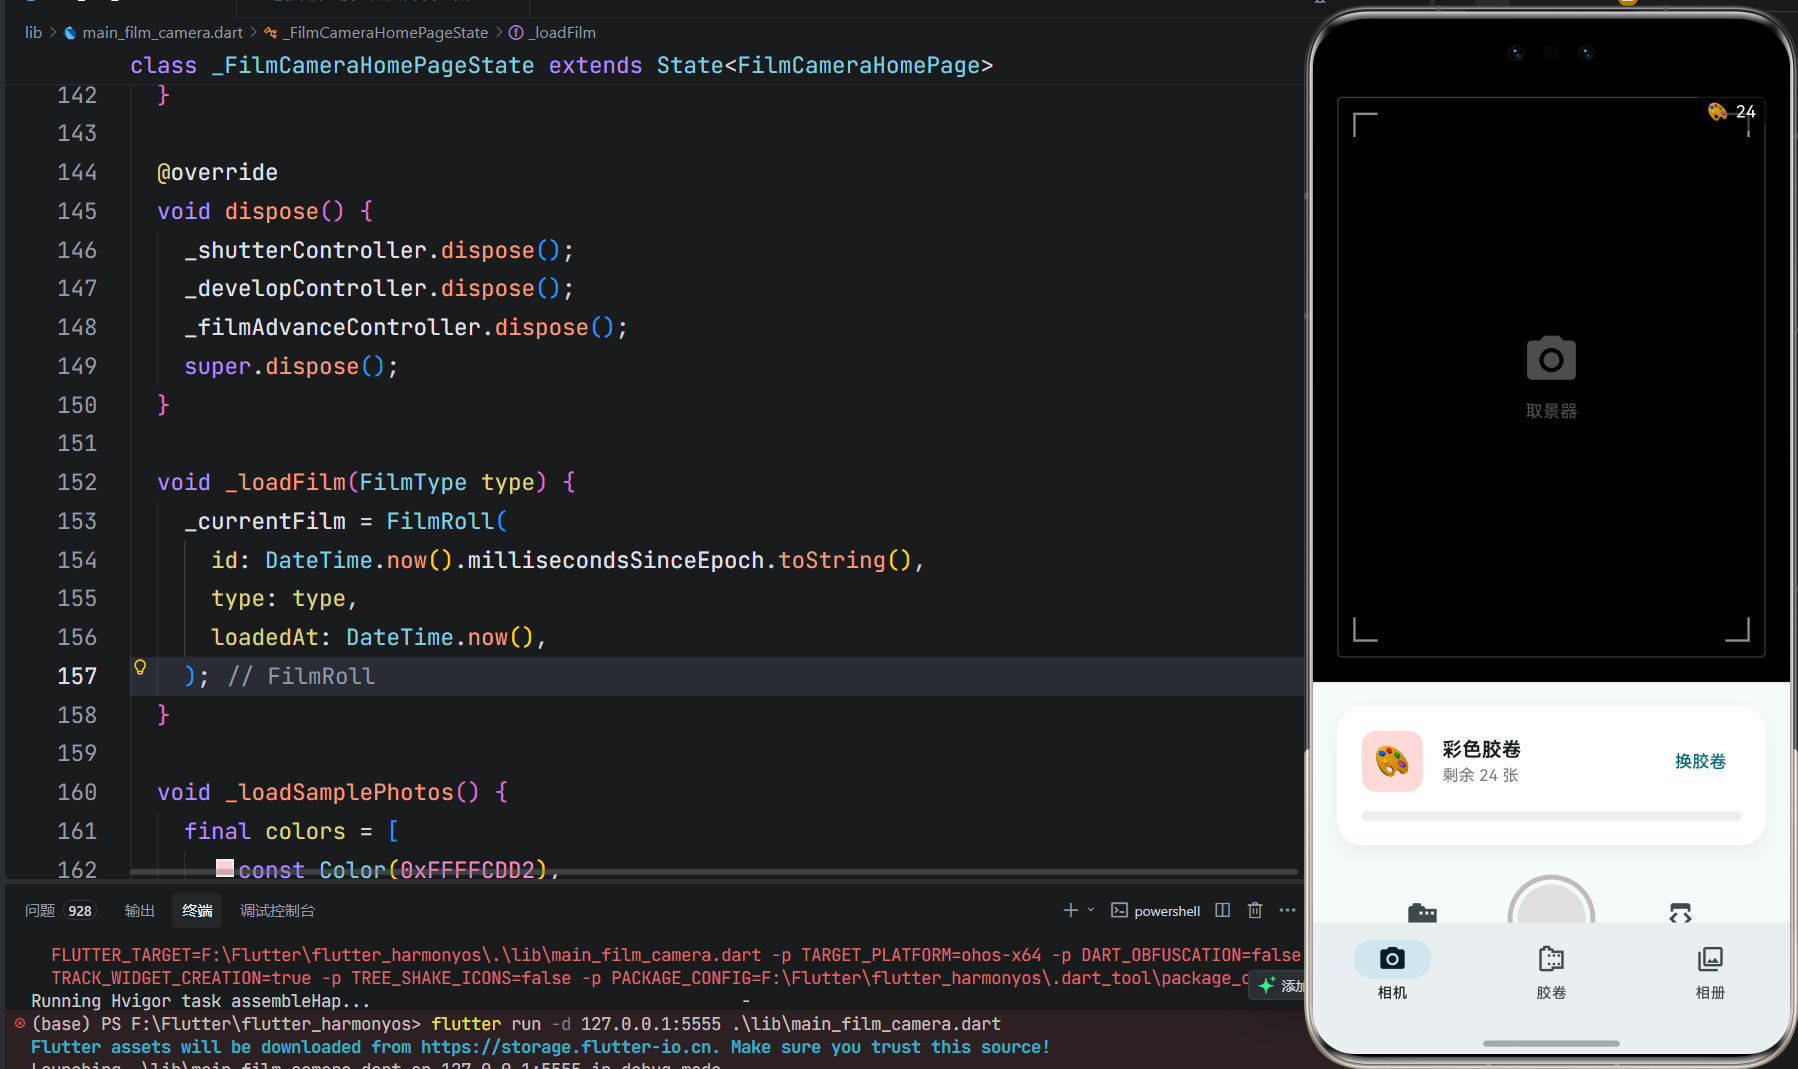Open the 调试控制台 debug console tab
Screen dimensions: 1798x1069
point(277,910)
